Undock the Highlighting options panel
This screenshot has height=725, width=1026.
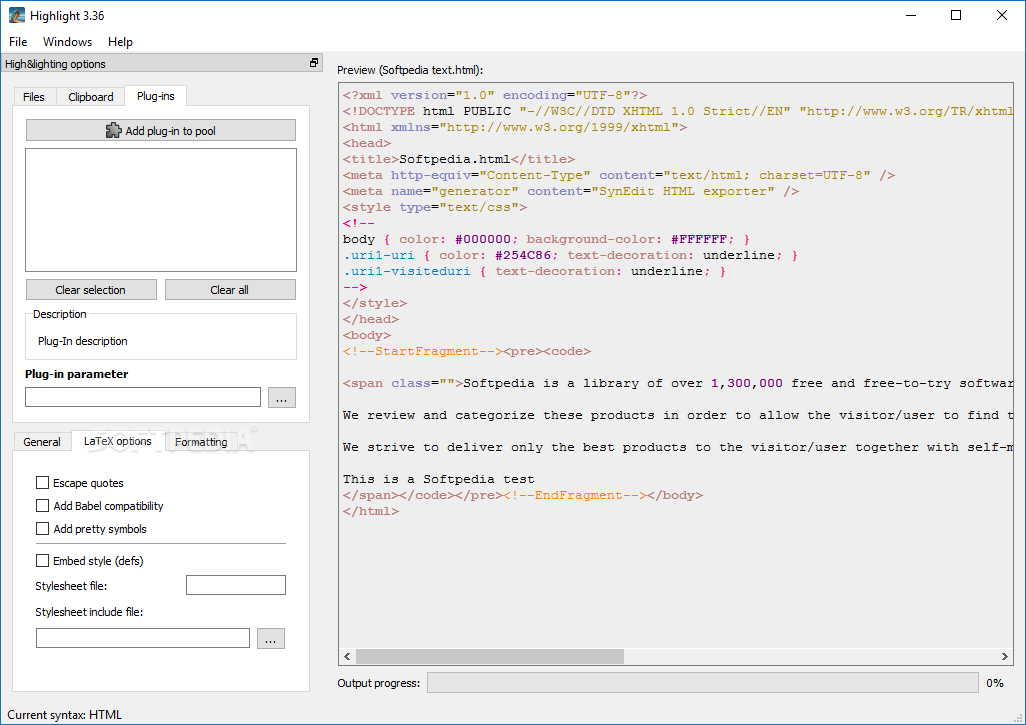tap(314, 63)
